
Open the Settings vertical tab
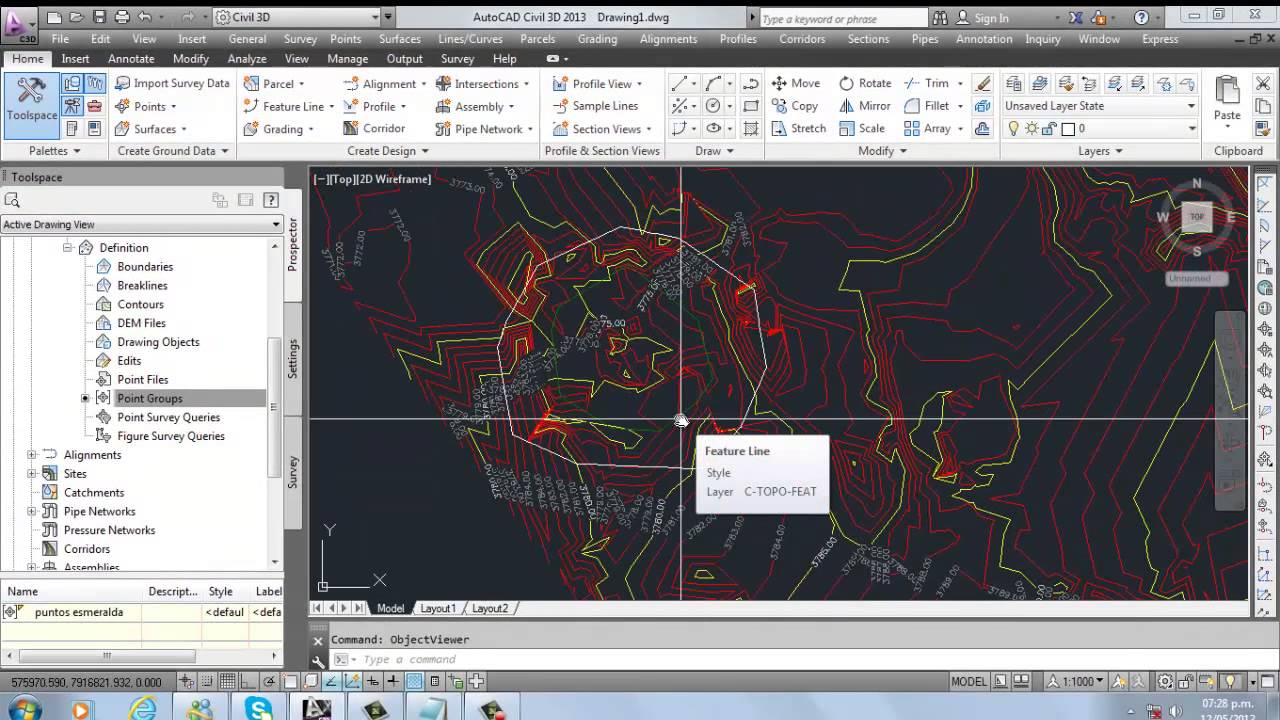(293, 359)
